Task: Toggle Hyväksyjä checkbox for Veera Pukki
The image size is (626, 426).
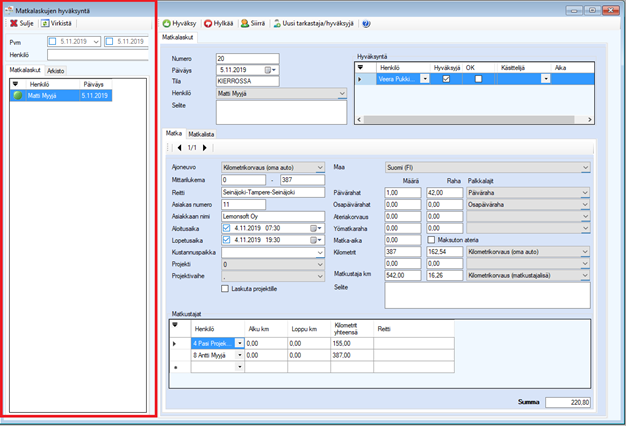Action: tap(446, 79)
